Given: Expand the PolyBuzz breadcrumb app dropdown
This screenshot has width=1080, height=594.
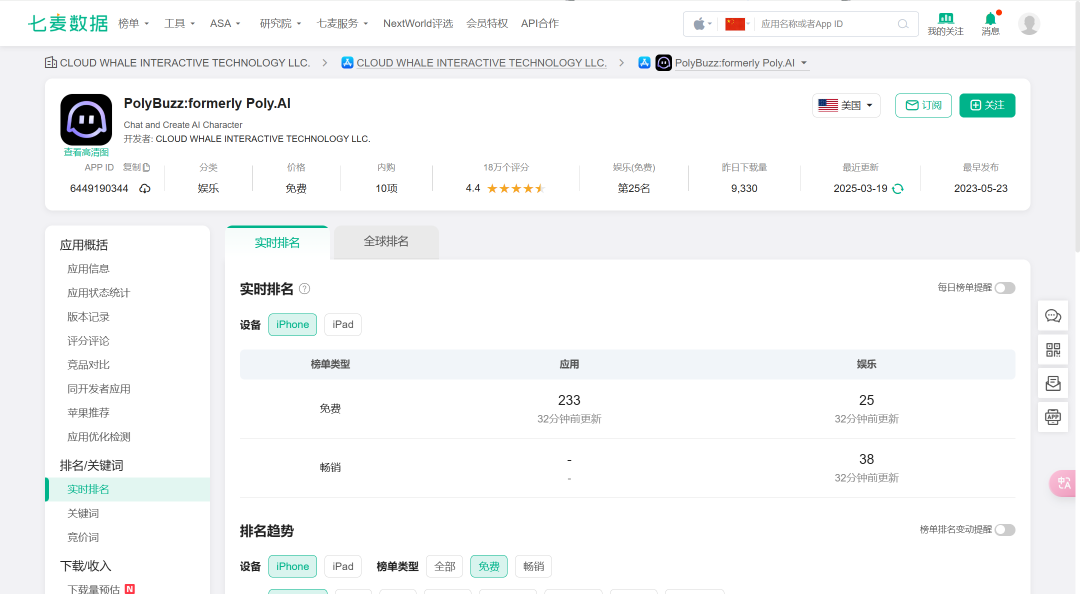Looking at the screenshot, I should point(804,63).
